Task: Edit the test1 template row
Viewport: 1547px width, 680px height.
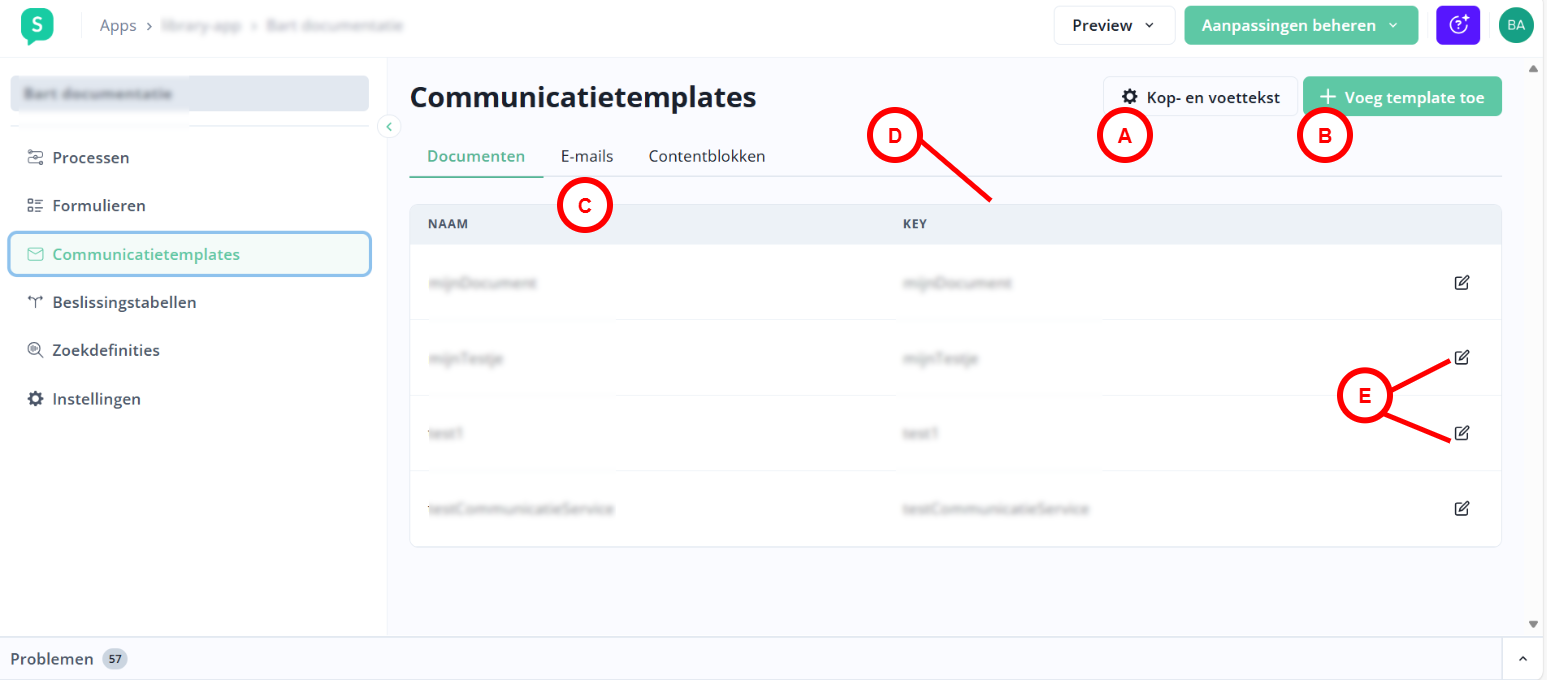Action: tap(1461, 433)
